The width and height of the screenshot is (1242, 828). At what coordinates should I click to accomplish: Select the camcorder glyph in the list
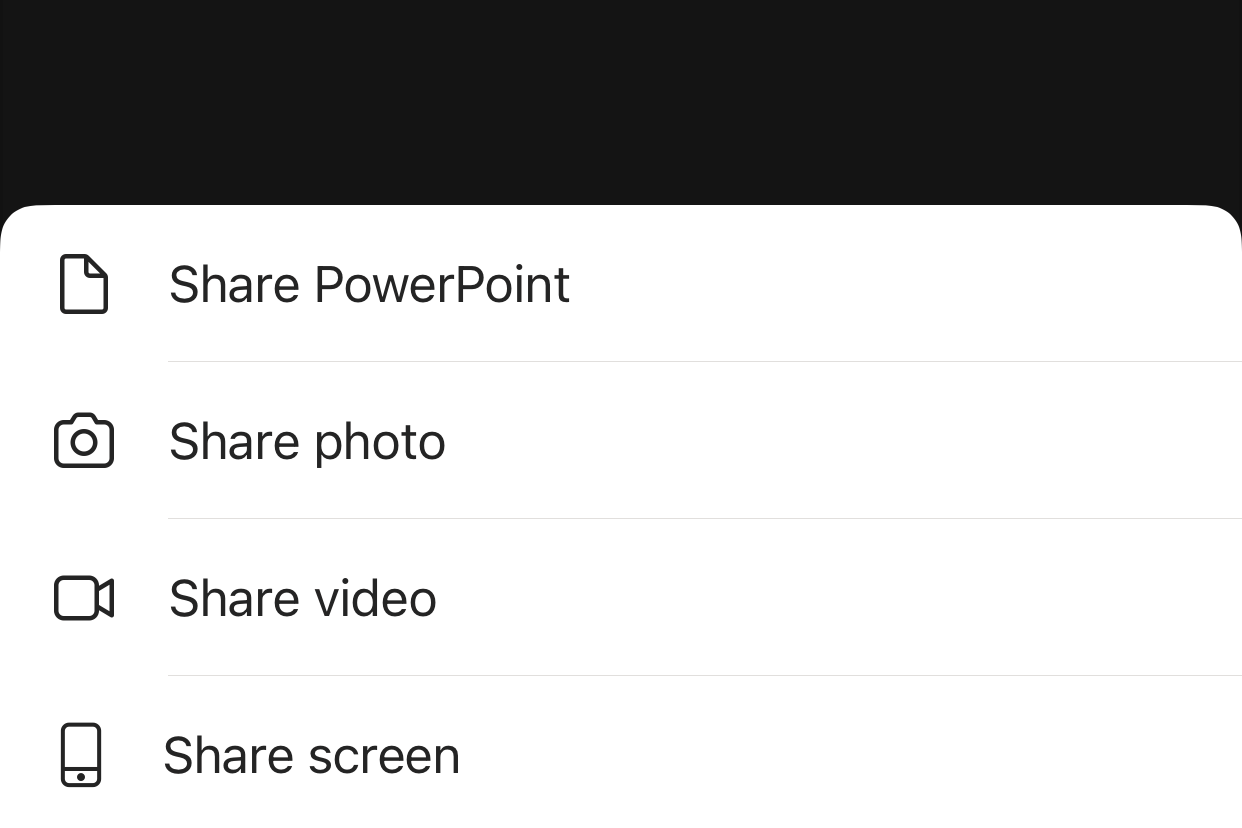(x=84, y=598)
